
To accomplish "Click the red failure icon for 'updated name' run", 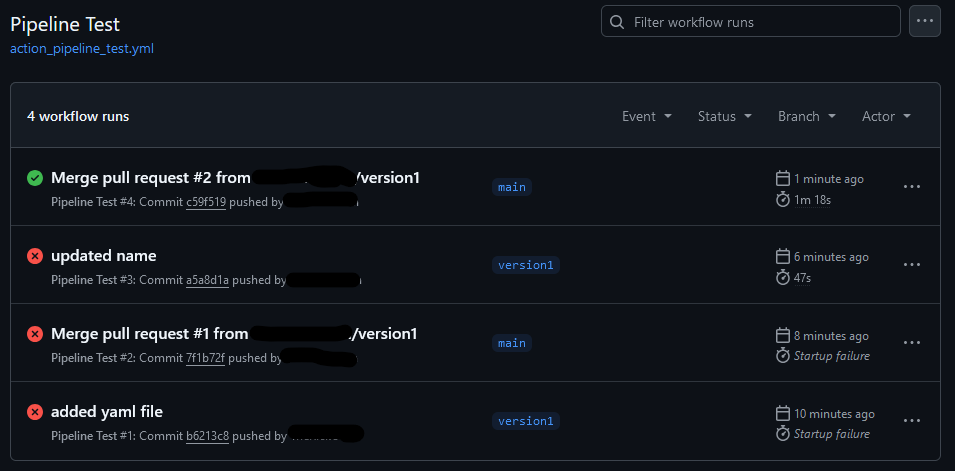I will click(x=35, y=256).
